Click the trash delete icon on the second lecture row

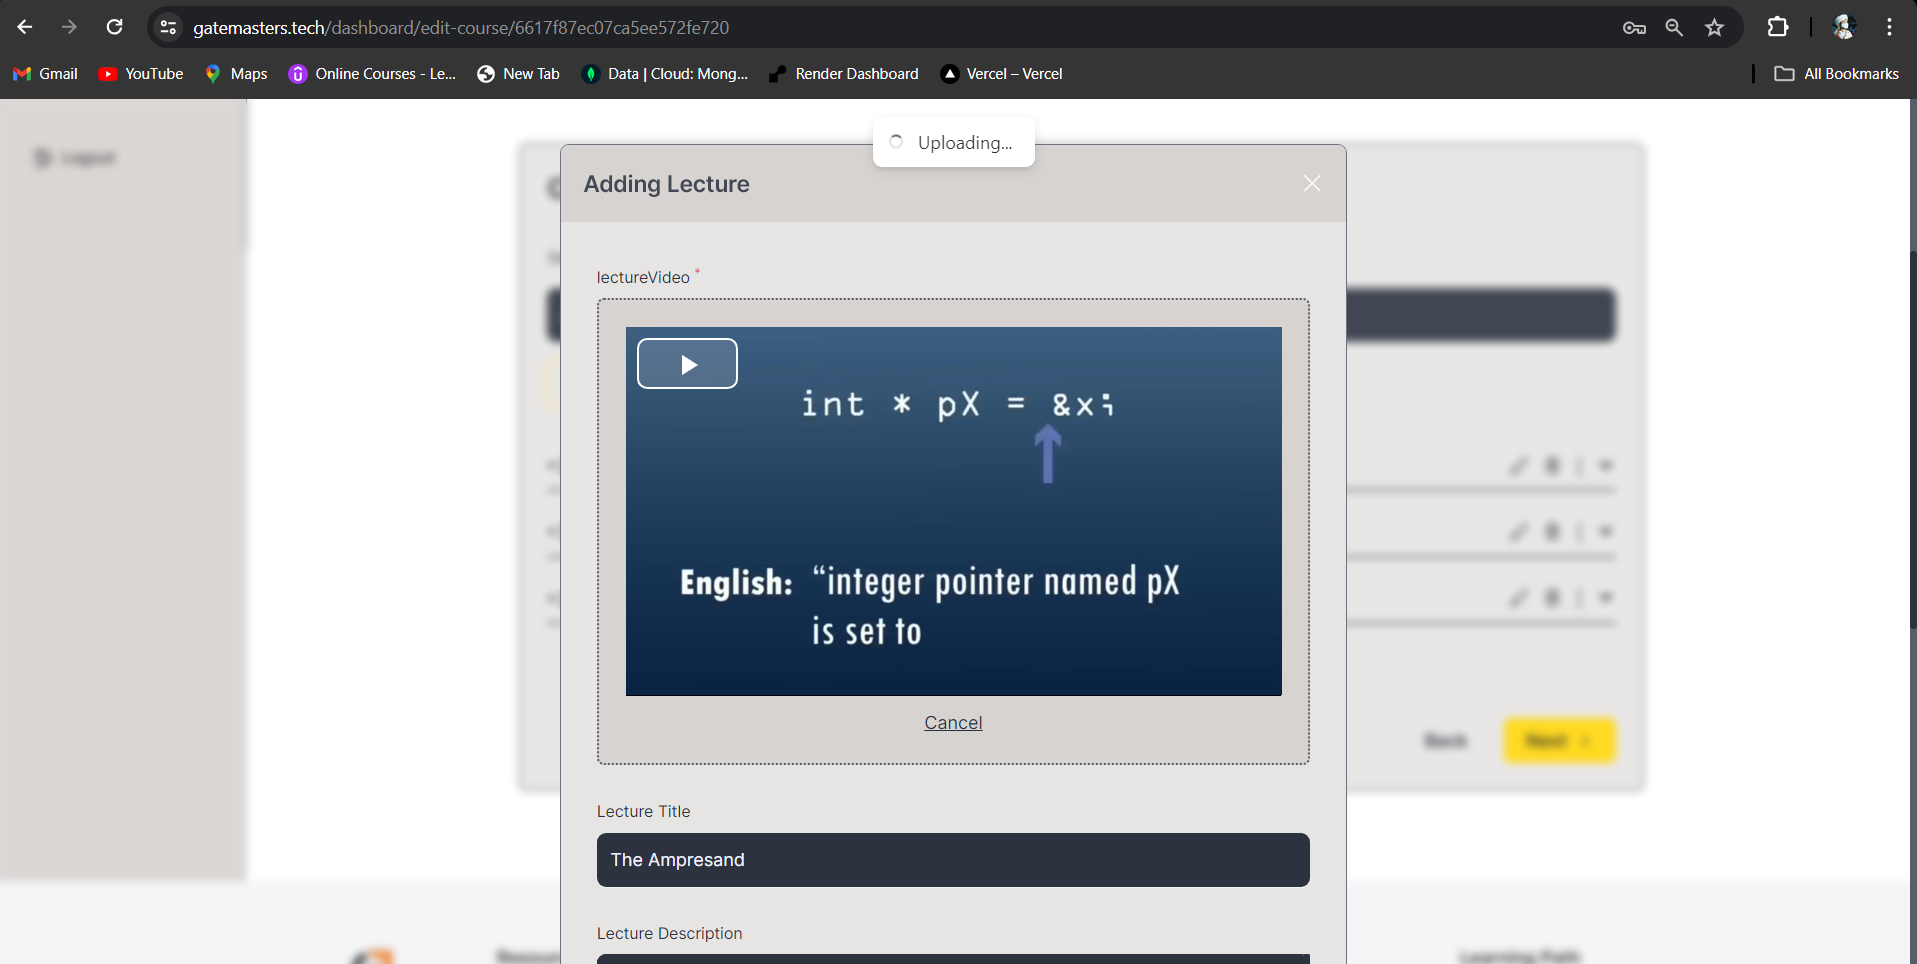point(1552,531)
